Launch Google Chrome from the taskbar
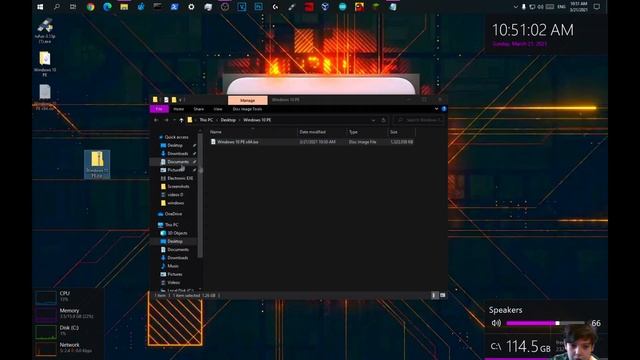640x360 pixels. tap(90, 7)
